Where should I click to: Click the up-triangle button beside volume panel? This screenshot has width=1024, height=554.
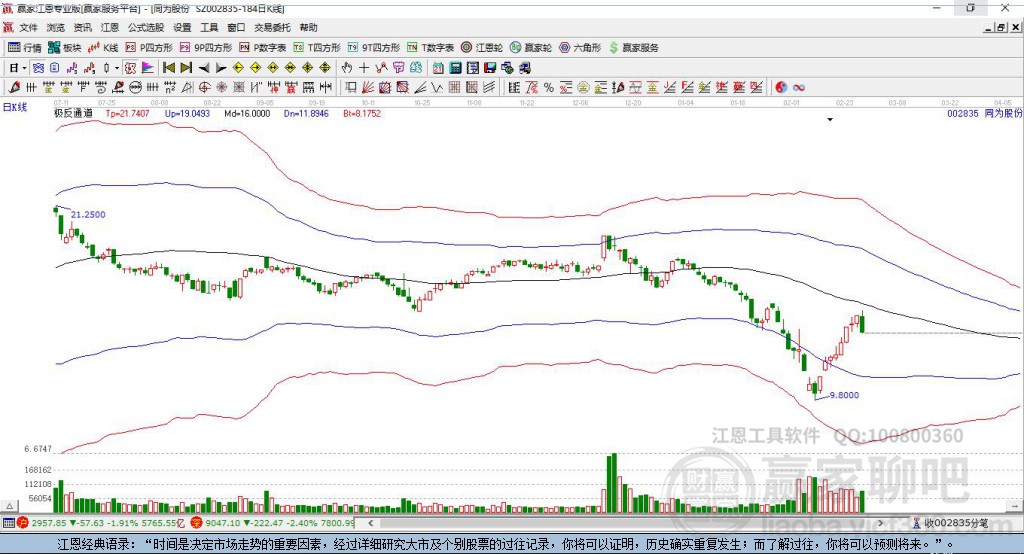point(9,506)
